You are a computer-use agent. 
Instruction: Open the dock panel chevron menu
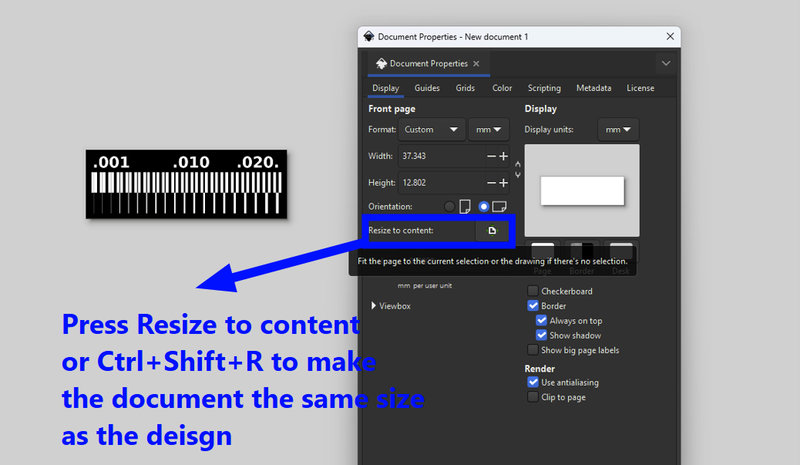coord(666,63)
